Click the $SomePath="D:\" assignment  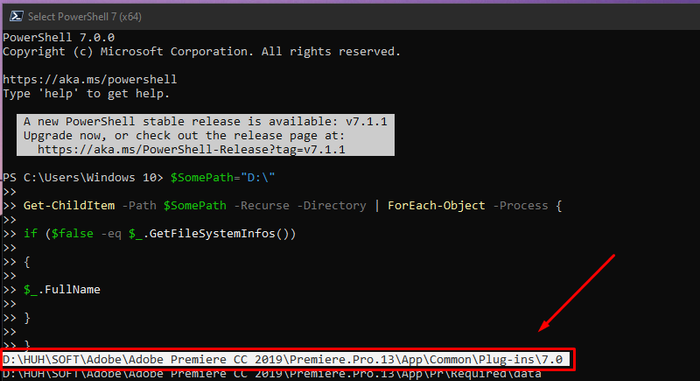(x=222, y=178)
